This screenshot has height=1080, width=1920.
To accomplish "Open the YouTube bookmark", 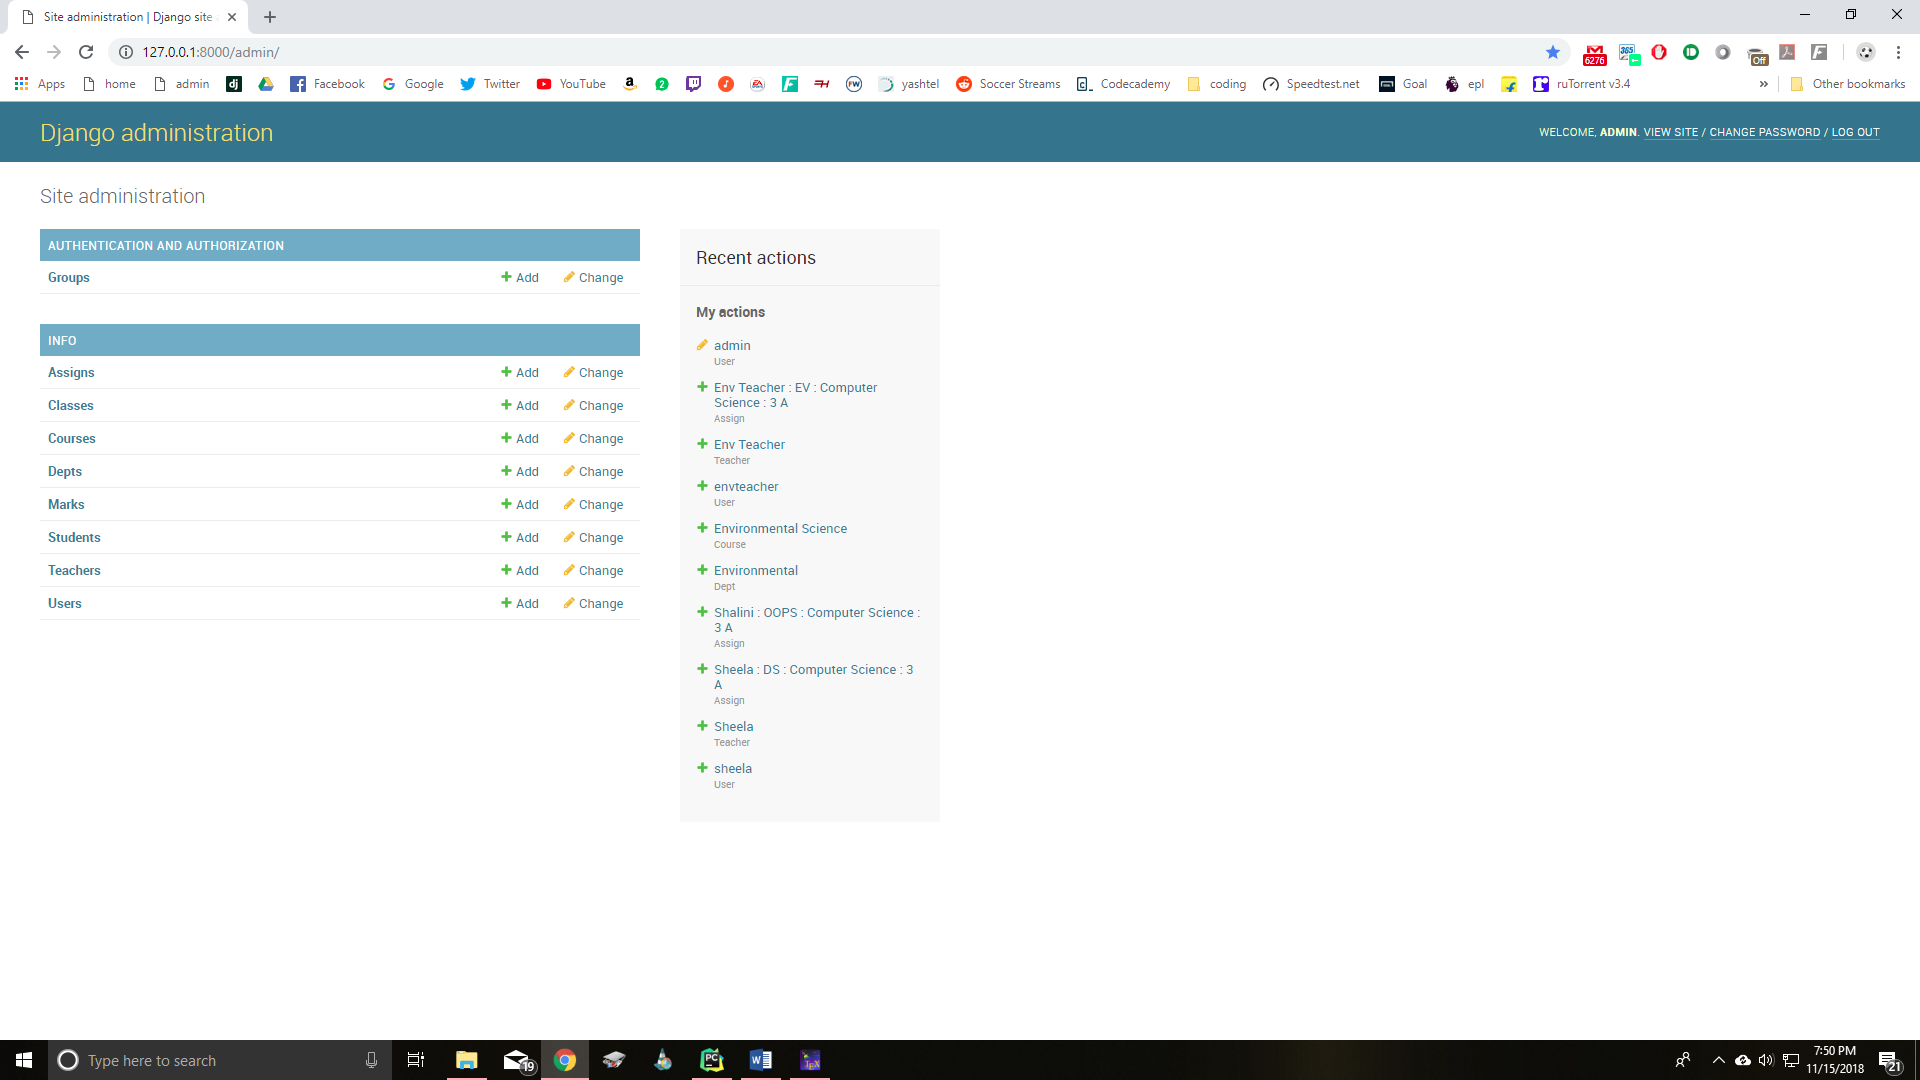I will pyautogui.click(x=571, y=84).
